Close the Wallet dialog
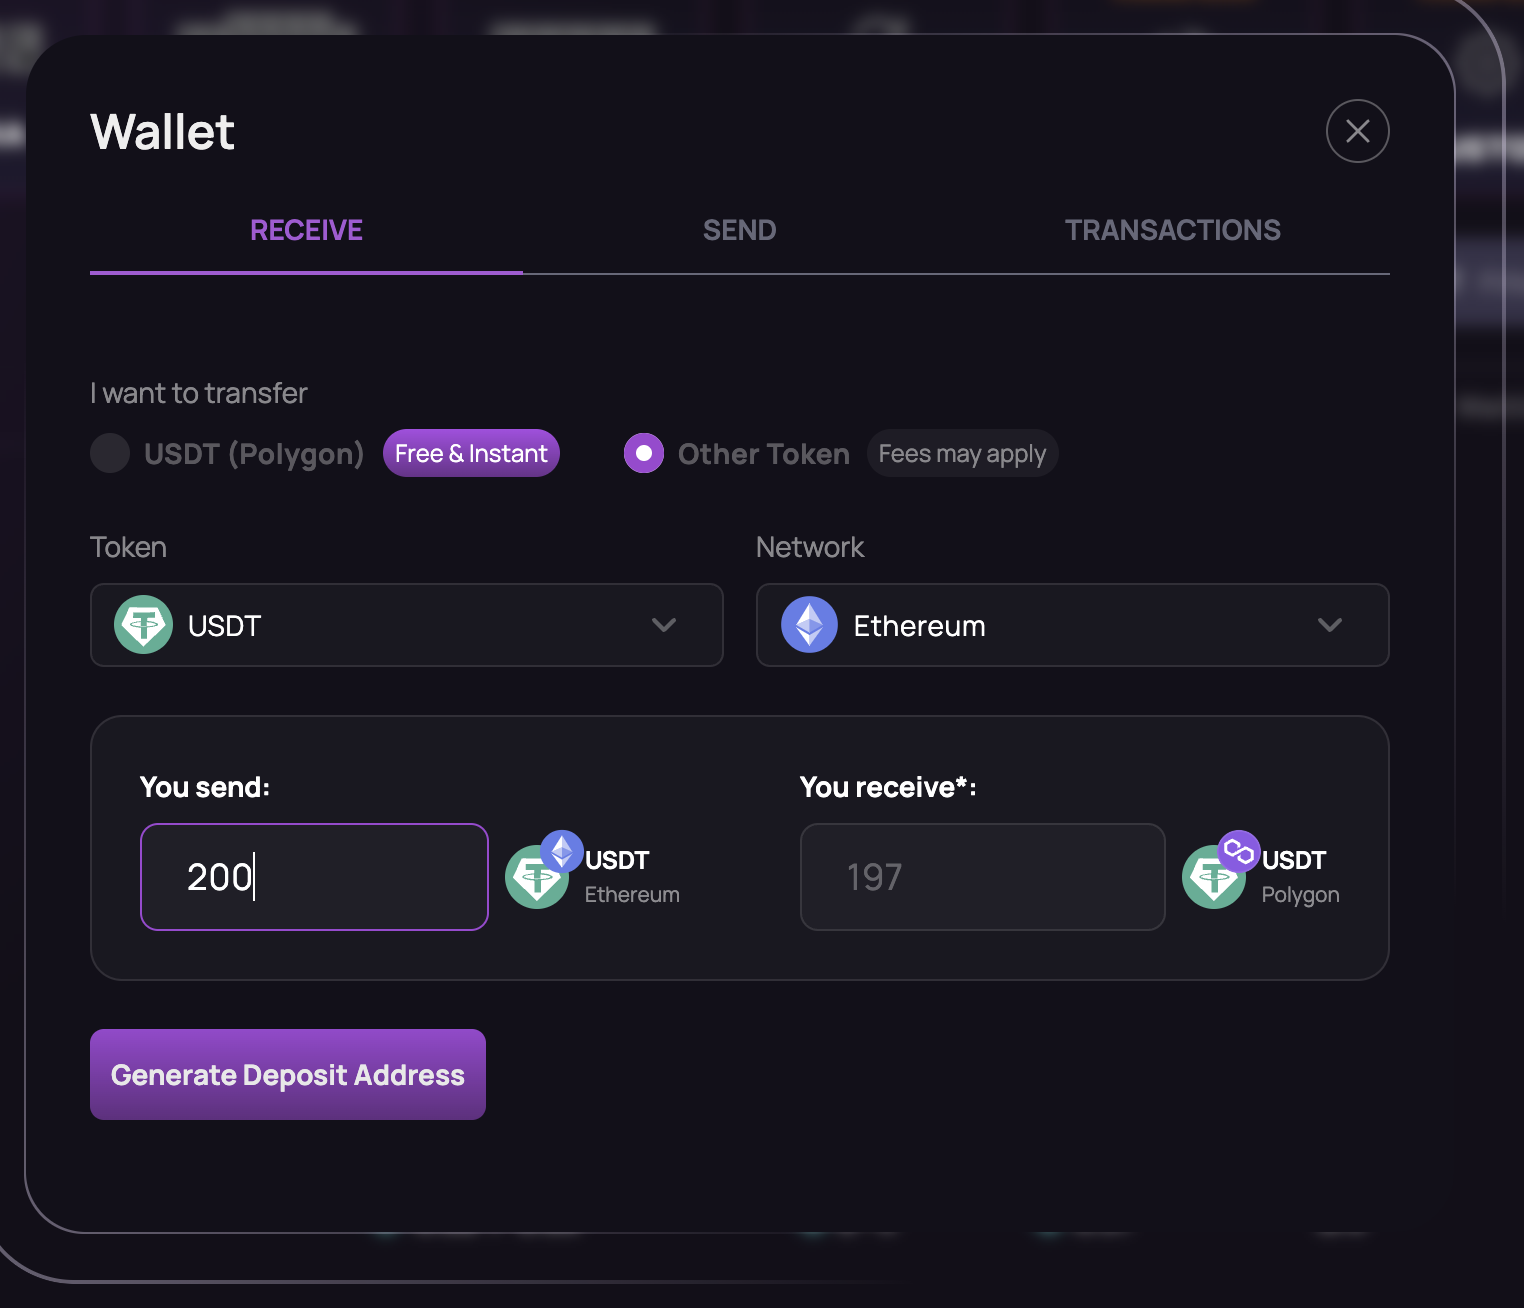Image resolution: width=1524 pixels, height=1308 pixels. pos(1357,131)
